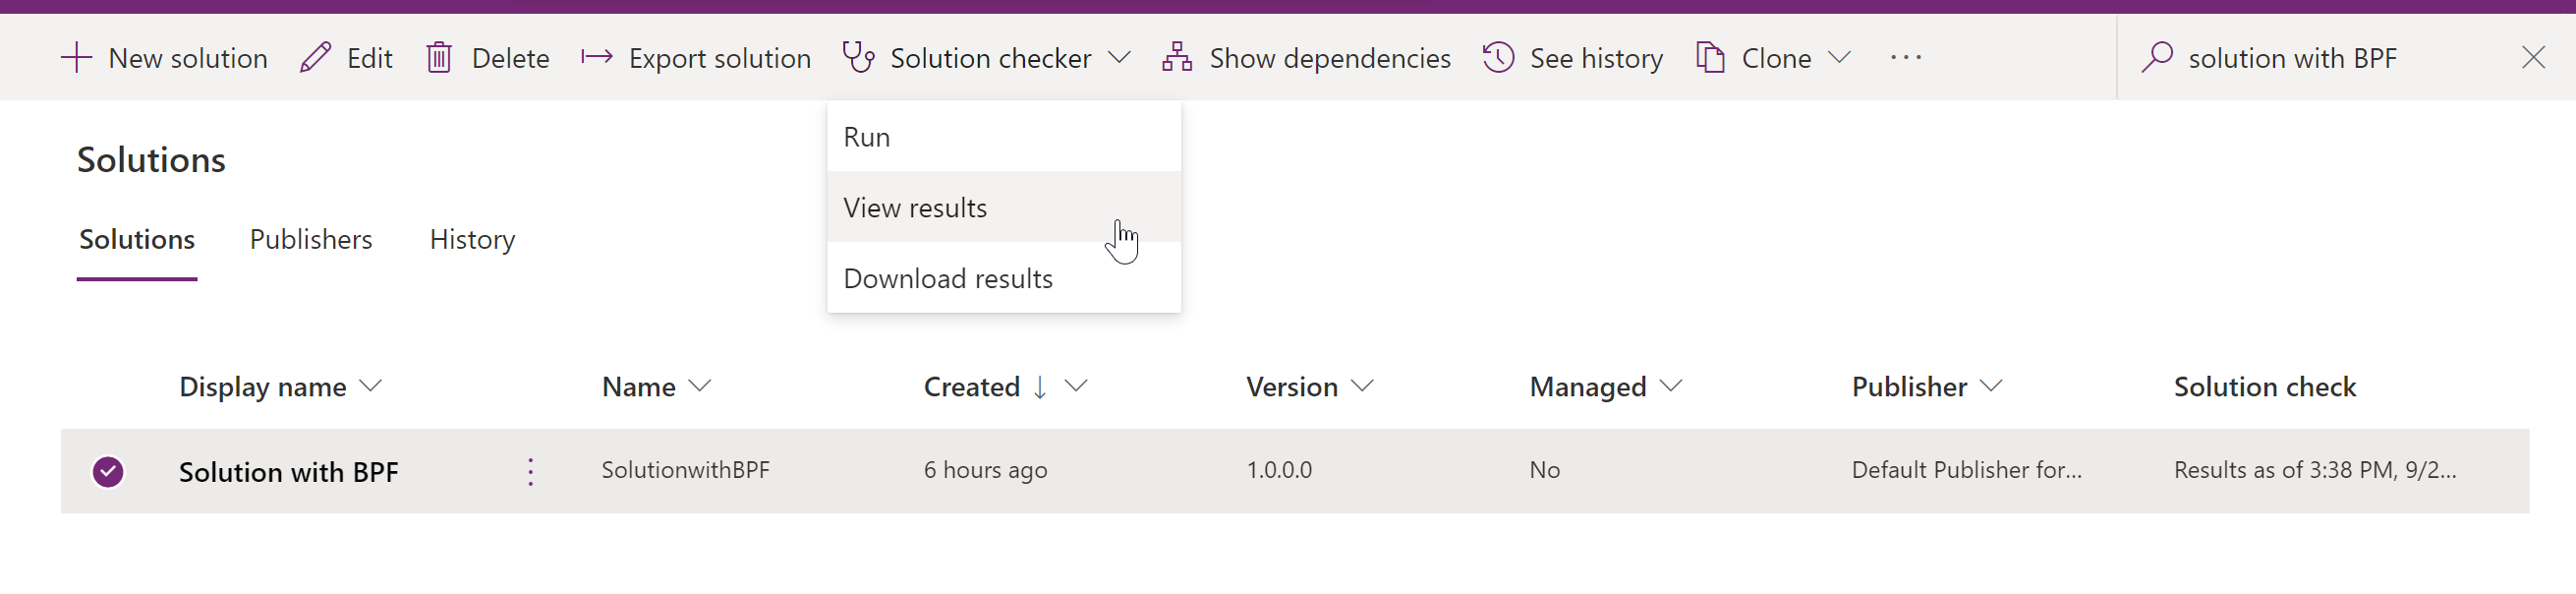
Task: Expand the Managed column filter chevron
Action: click(x=1671, y=386)
